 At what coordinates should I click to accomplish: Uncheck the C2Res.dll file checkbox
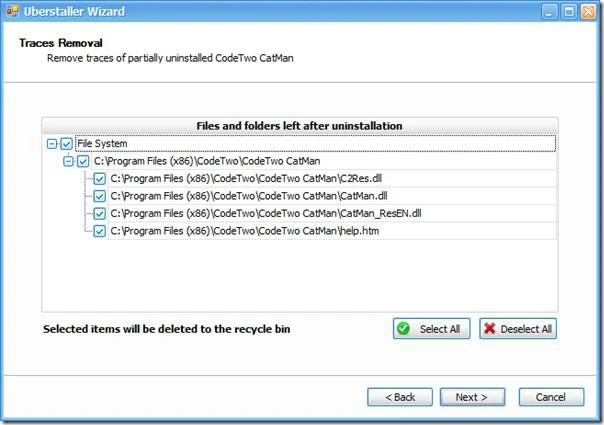99,178
